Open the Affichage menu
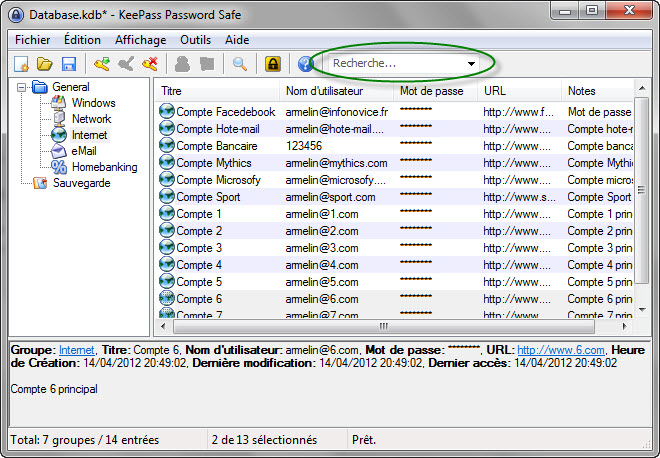 tap(141, 40)
